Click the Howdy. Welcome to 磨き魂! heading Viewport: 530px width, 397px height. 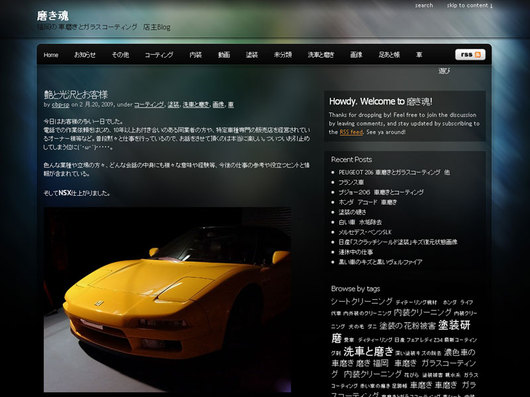[x=381, y=101]
